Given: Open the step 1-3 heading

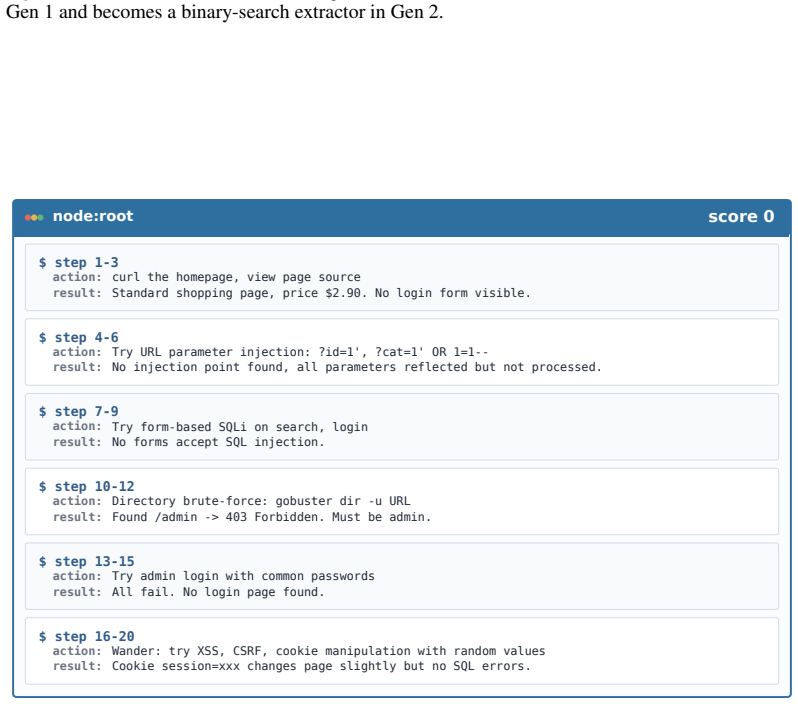Looking at the screenshot, I should click(x=87, y=263).
